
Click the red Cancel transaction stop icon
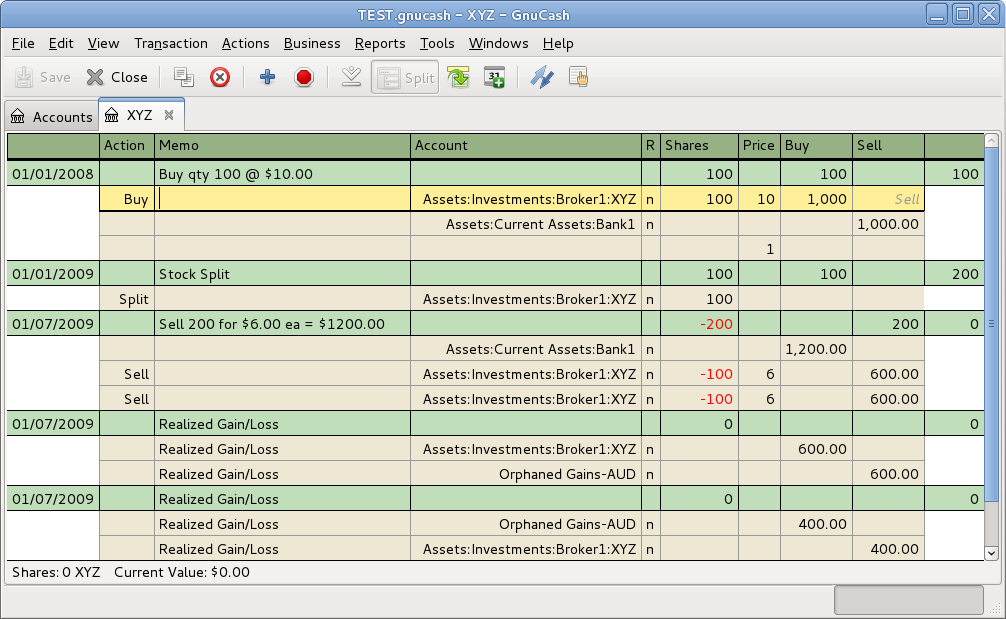coord(304,77)
